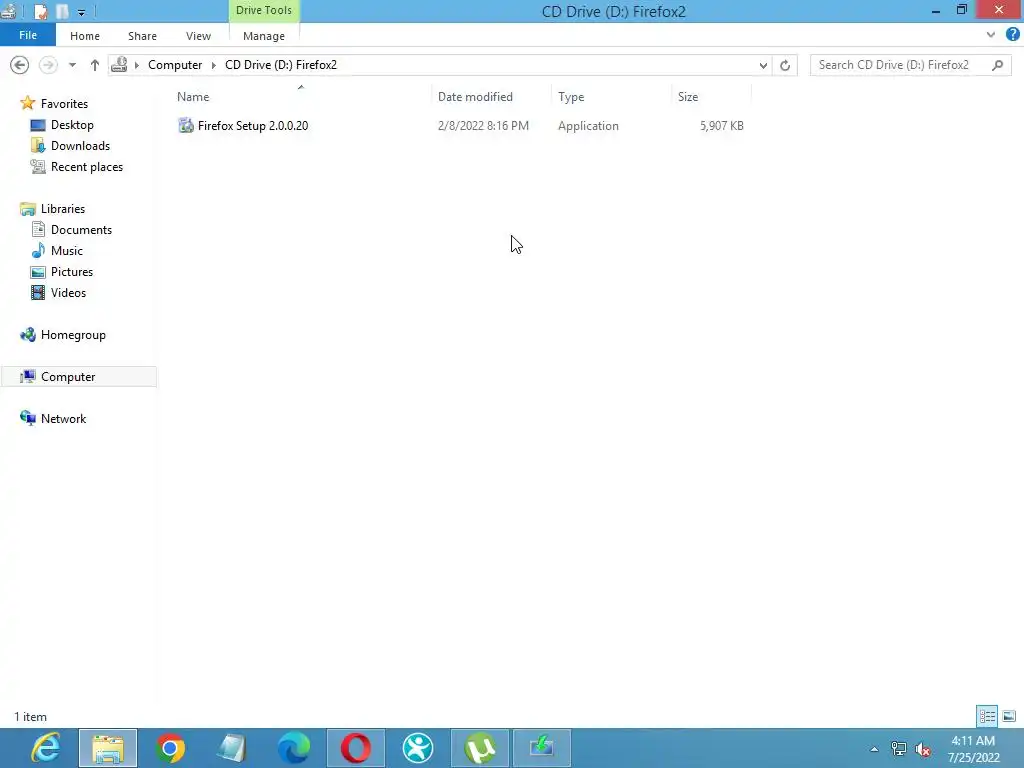The width and height of the screenshot is (1024, 768).
Task: Click the Firefox Setup application icon
Action: [186, 125]
